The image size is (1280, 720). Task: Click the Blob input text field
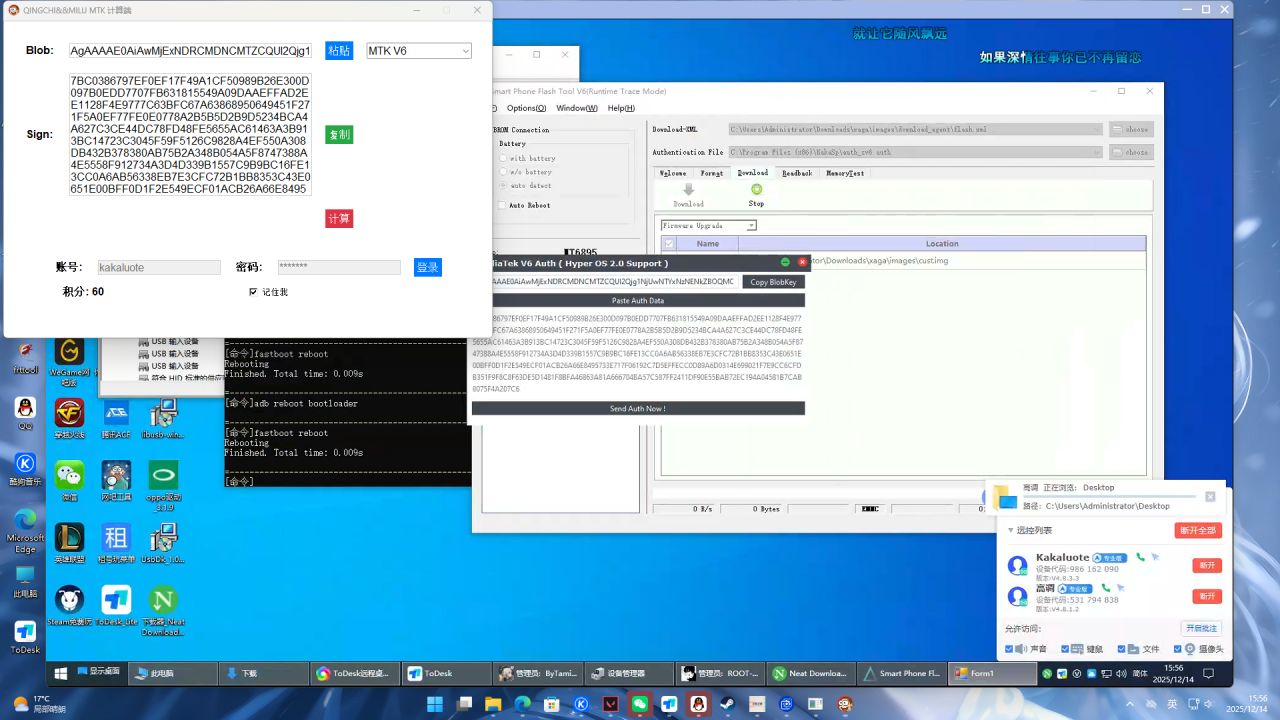(x=190, y=51)
